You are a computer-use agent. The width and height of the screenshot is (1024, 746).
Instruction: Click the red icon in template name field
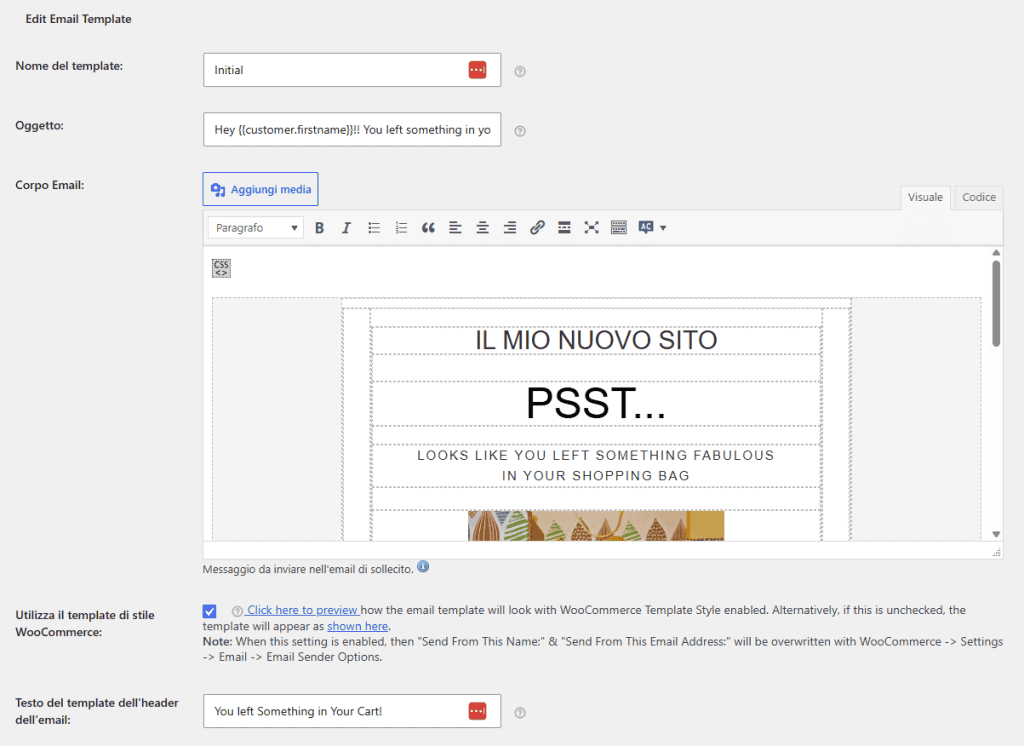477,70
